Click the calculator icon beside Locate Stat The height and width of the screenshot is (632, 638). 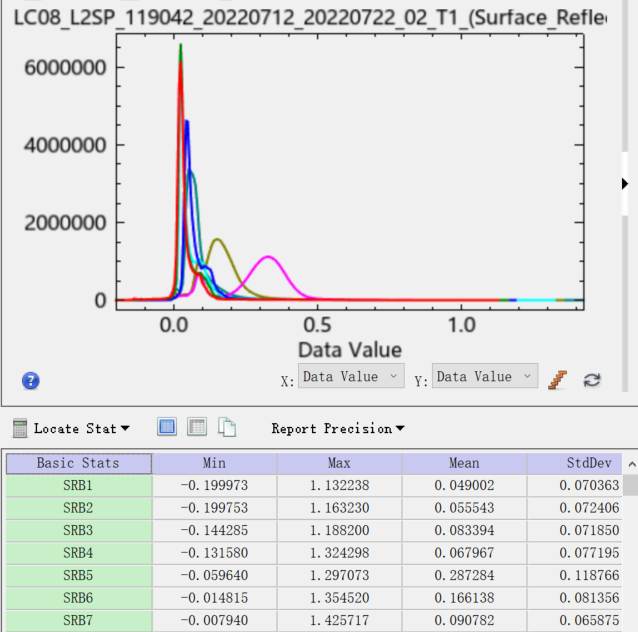pos(20,428)
